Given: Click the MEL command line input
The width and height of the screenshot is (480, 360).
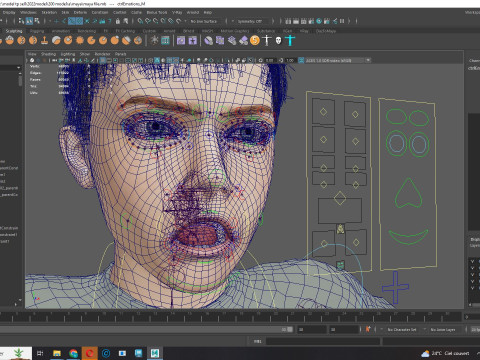Looking at the screenshot, I should point(323,341).
